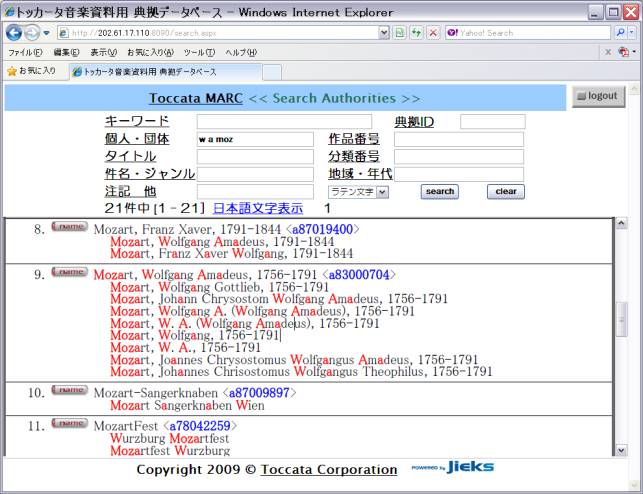The width and height of the screenshot is (643, 494).
Task: Open the お気に入り(A) menu
Action: pyautogui.click(x=150, y=52)
